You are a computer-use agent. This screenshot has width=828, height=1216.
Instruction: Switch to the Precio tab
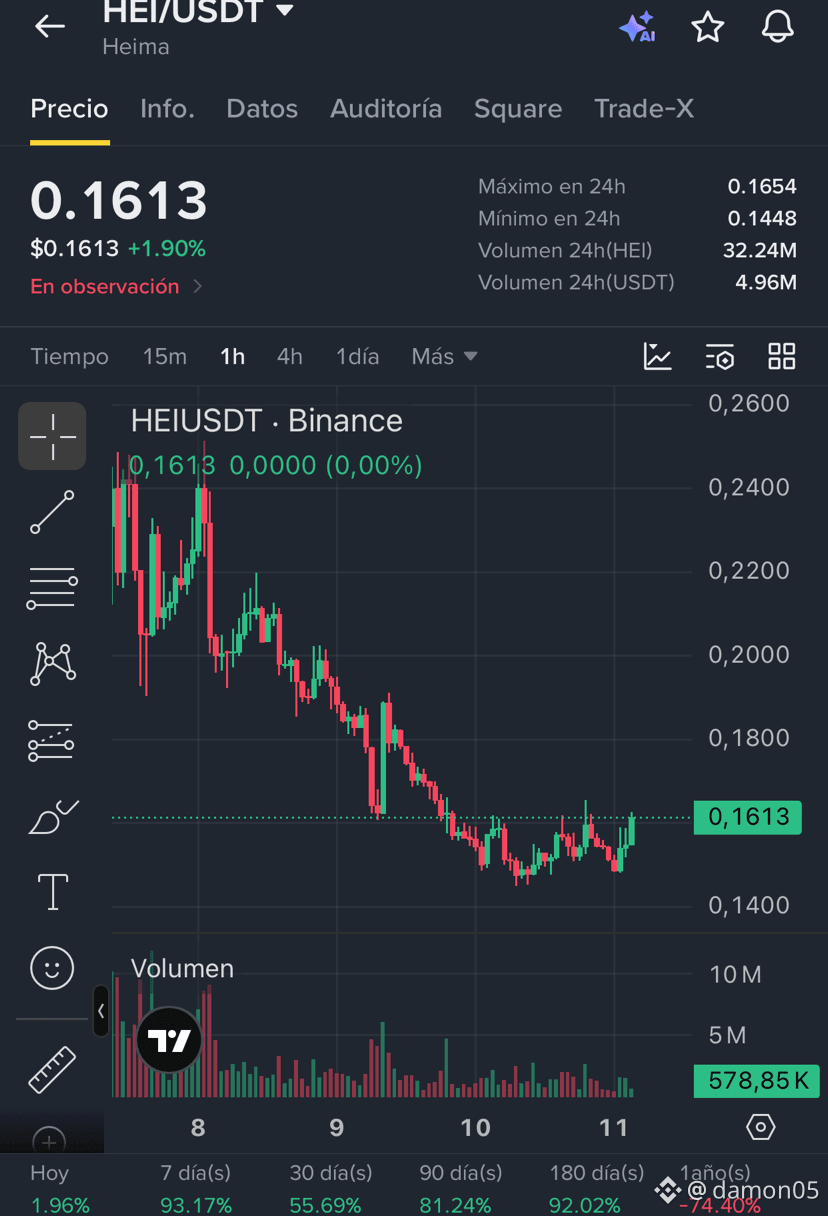pyautogui.click(x=69, y=109)
